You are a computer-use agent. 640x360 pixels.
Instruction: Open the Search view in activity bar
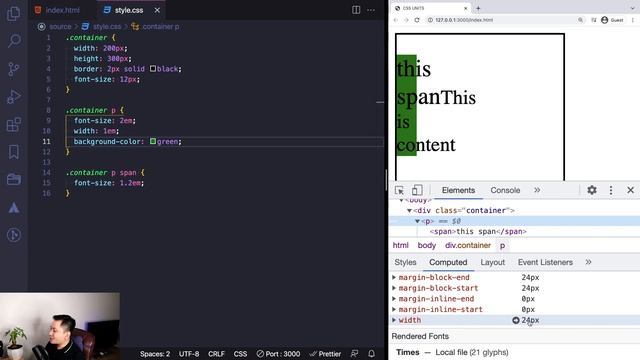[14, 40]
